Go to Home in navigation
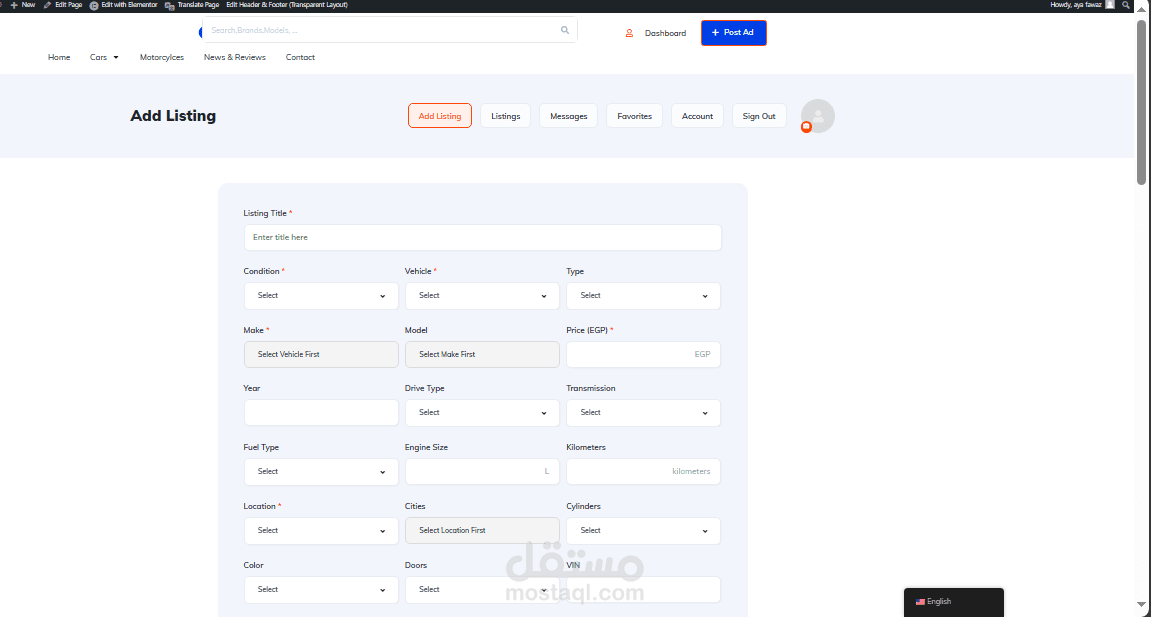 point(59,57)
